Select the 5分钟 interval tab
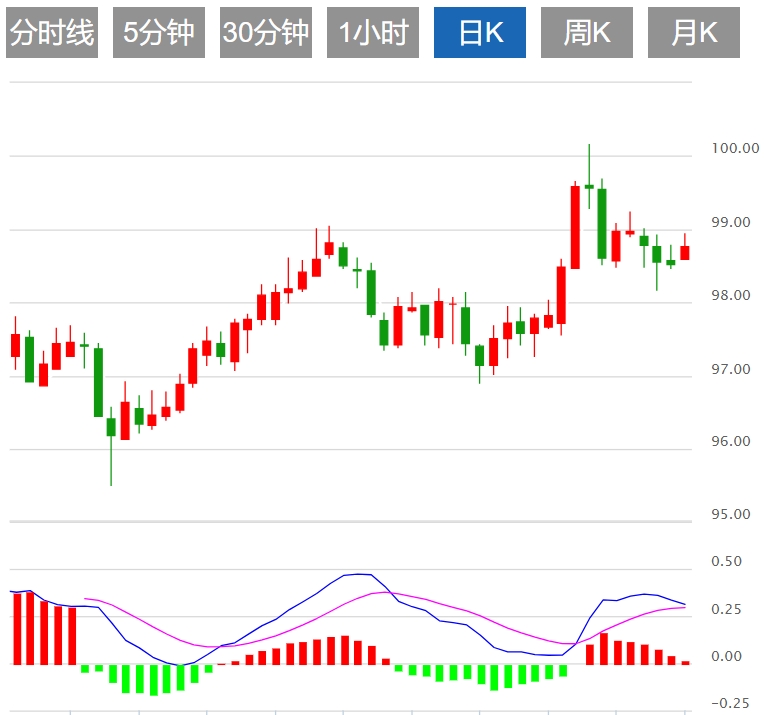 pos(159,32)
